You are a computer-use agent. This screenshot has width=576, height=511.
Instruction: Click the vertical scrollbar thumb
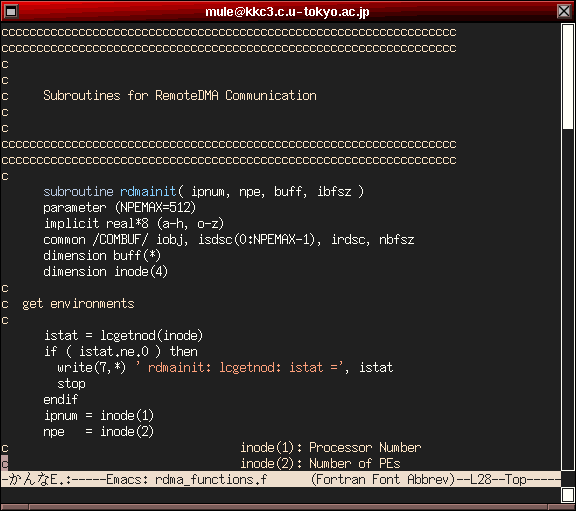(x=568, y=76)
